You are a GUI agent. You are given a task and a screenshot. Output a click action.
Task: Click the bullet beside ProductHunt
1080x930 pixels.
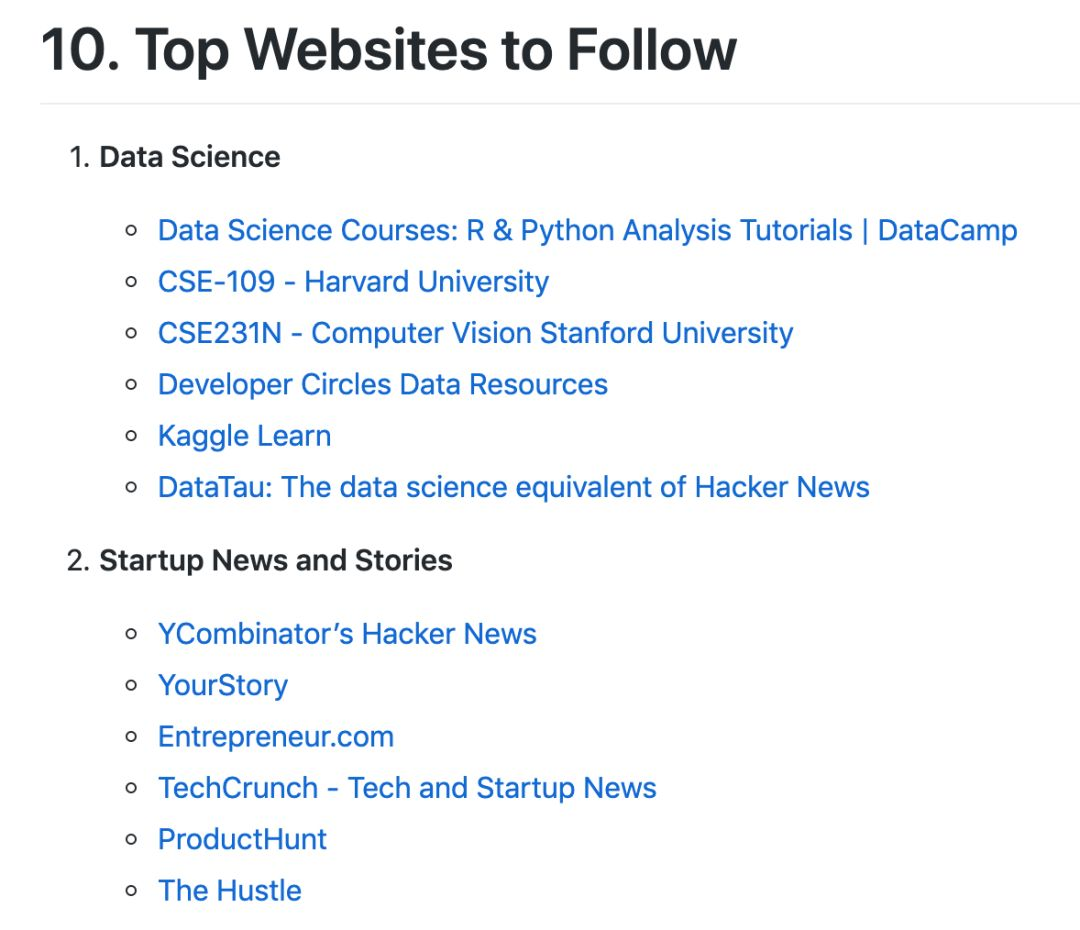coord(132,839)
